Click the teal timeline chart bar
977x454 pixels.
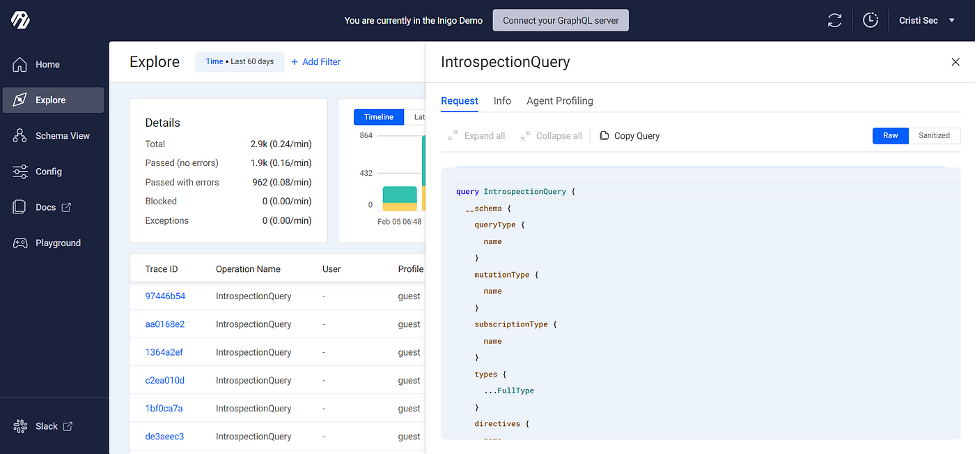click(x=399, y=194)
